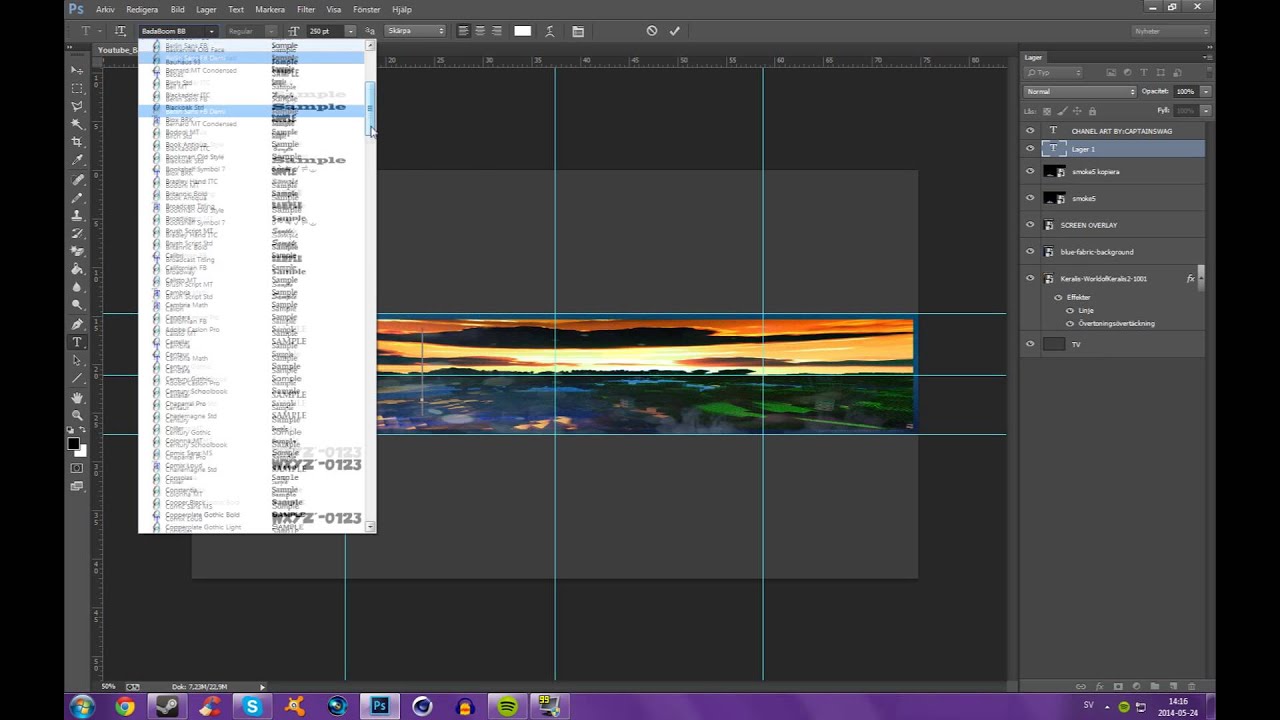Select the Pen tool
This screenshot has width=1280, height=720.
[x=77, y=324]
